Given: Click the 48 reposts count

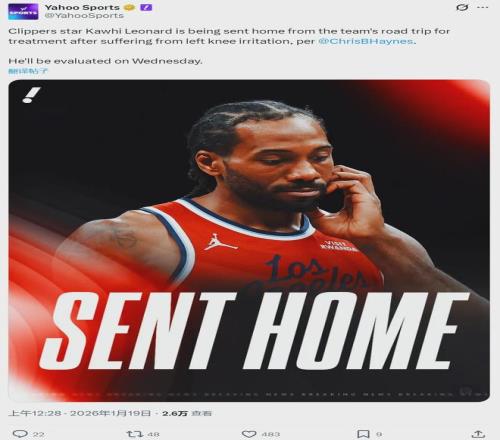Looking at the screenshot, I should [x=153, y=434].
